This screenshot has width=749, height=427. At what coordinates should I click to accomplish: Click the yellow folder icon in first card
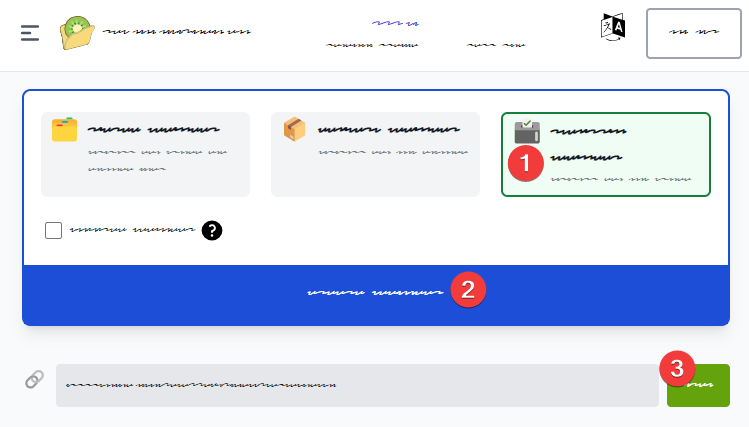[64, 129]
